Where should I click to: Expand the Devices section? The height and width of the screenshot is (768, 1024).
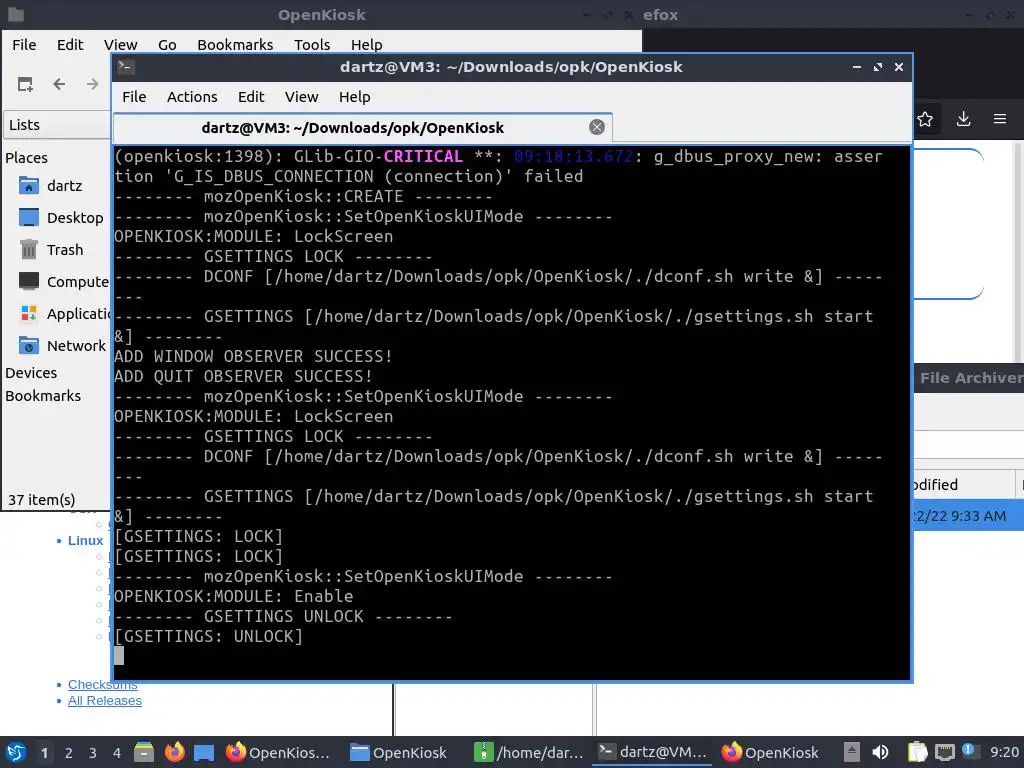pyautogui.click(x=31, y=373)
